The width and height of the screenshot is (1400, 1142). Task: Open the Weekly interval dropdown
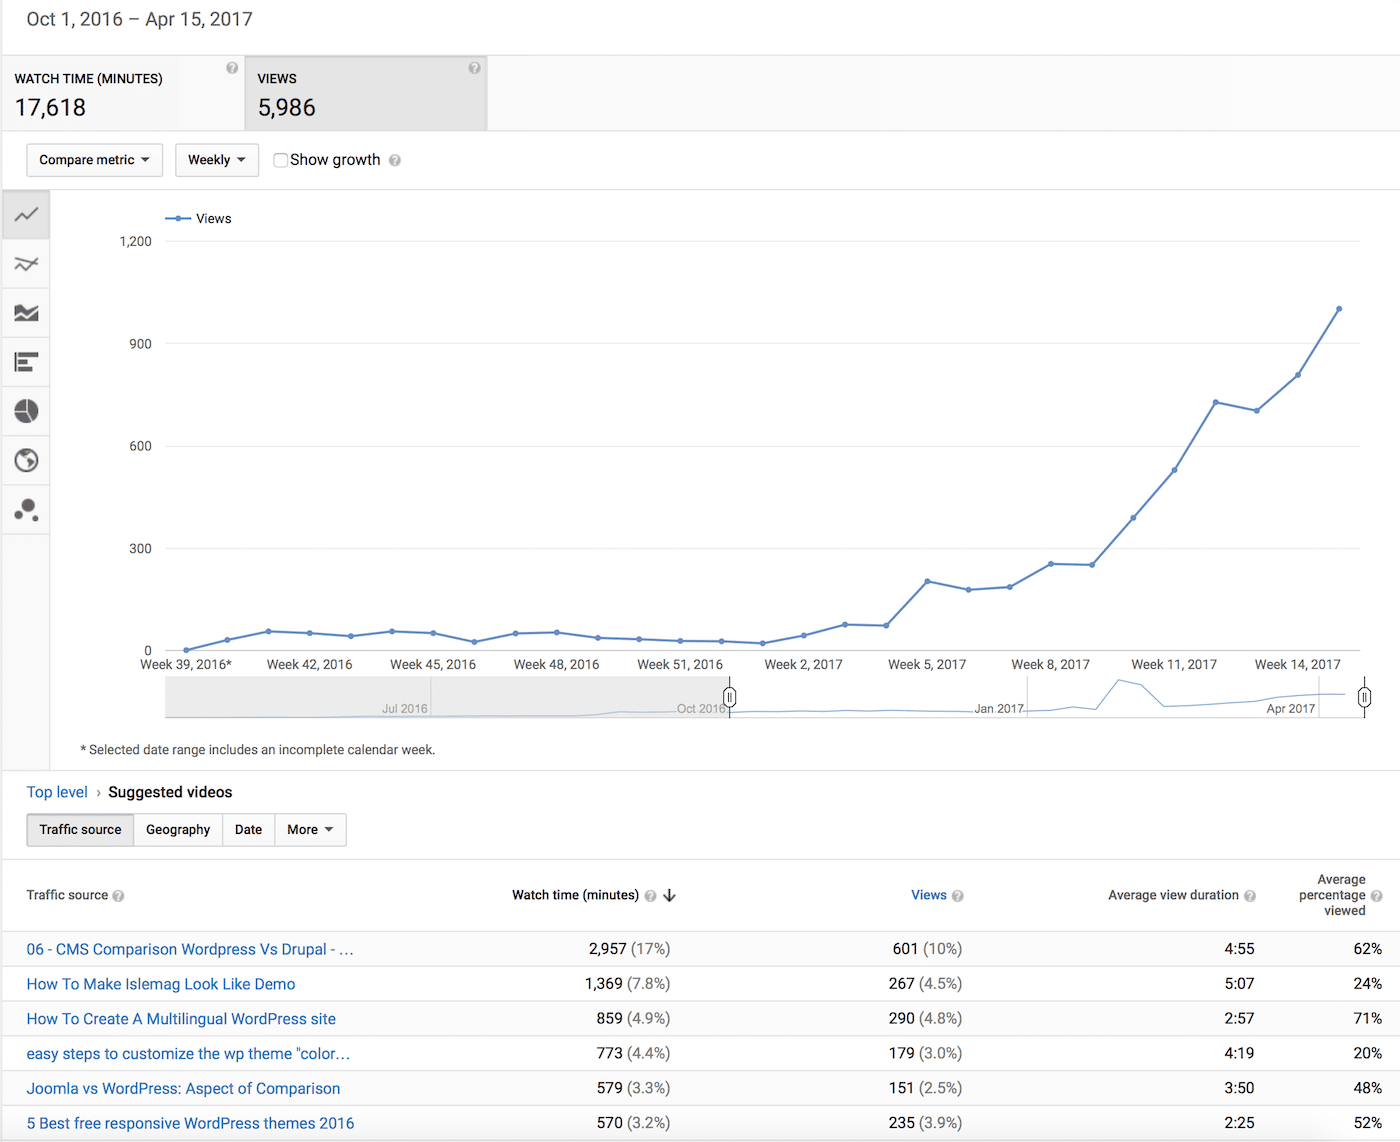(216, 160)
